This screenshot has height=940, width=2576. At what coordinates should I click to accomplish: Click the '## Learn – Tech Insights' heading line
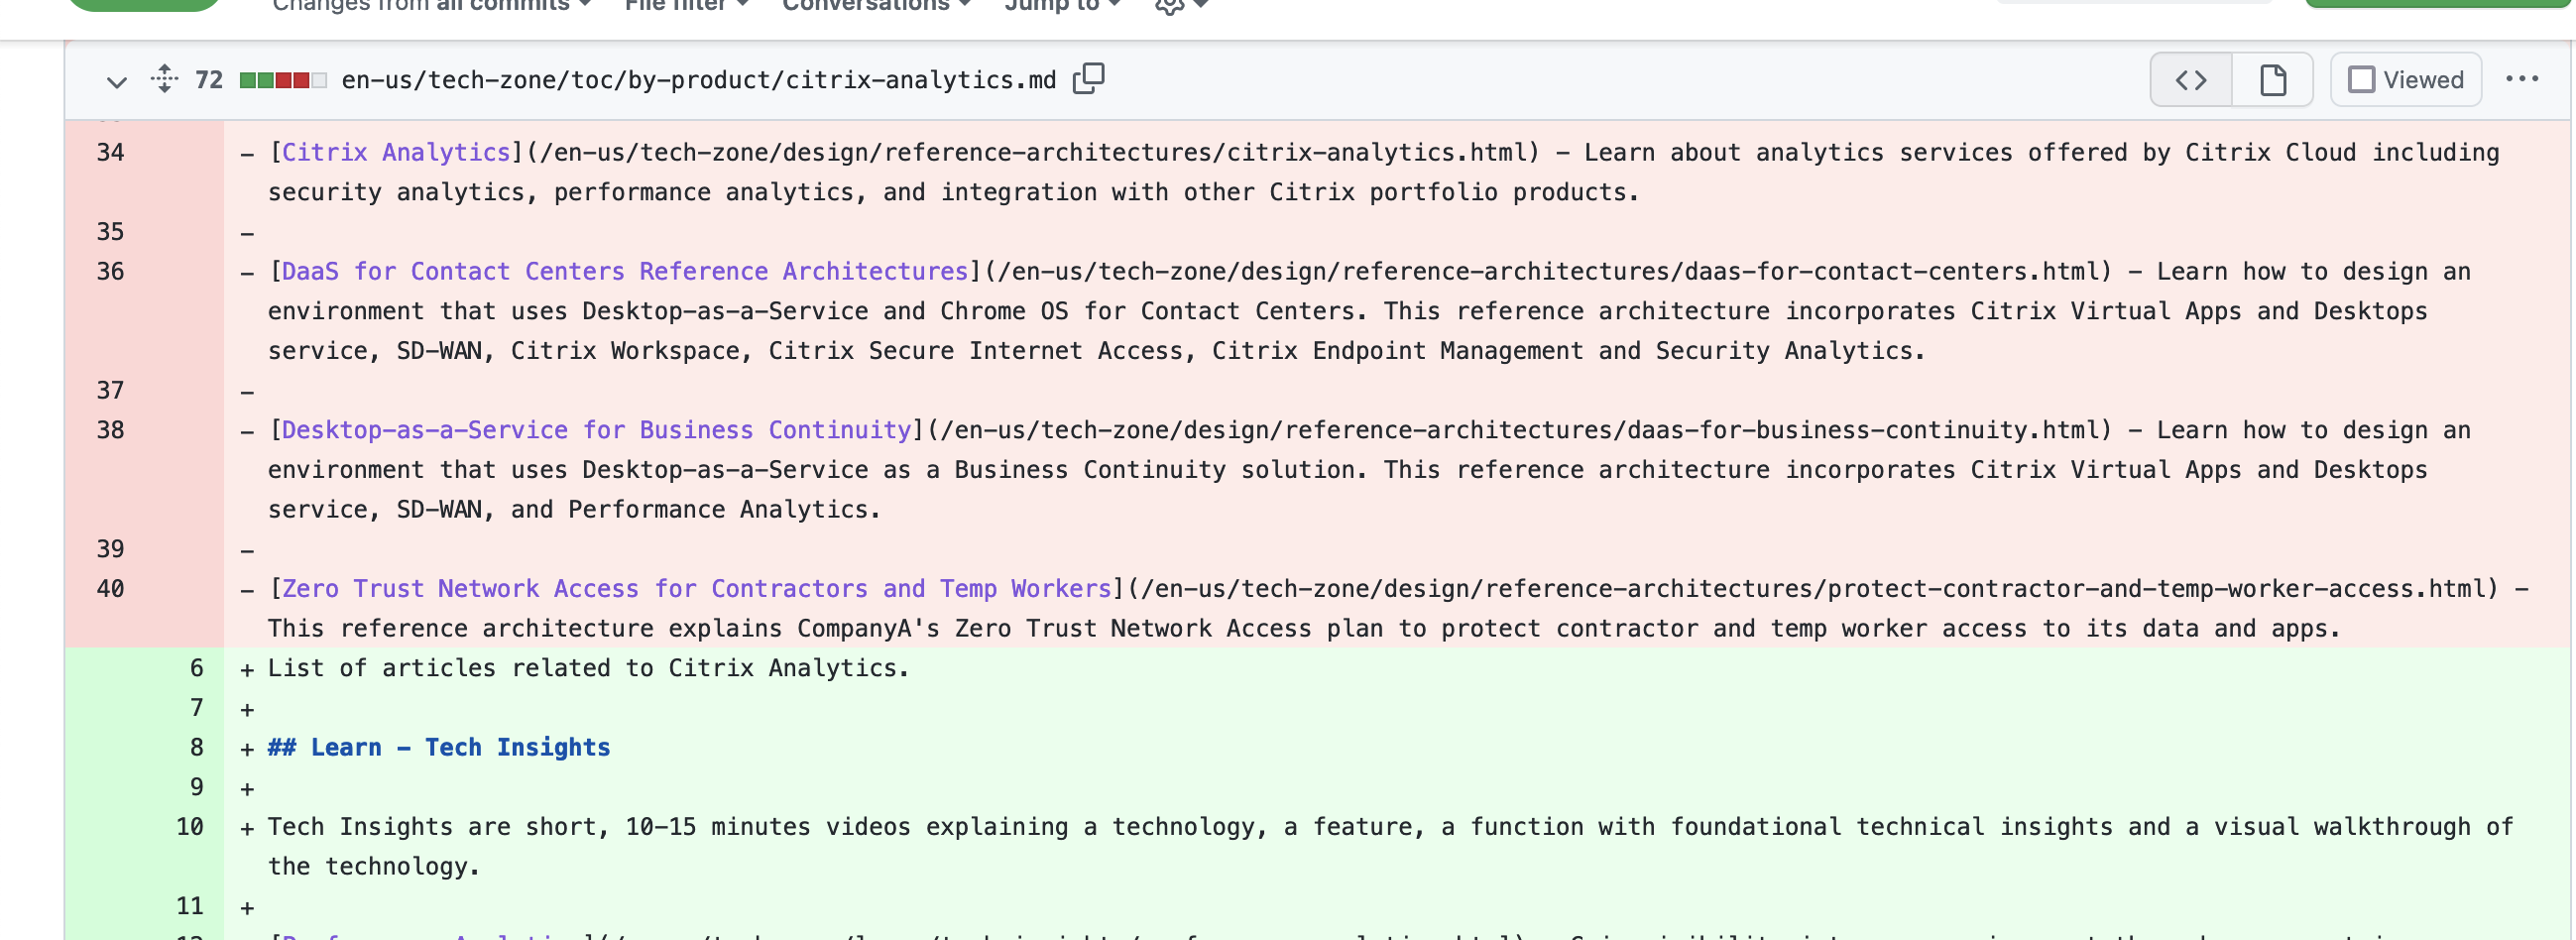pyautogui.click(x=439, y=748)
